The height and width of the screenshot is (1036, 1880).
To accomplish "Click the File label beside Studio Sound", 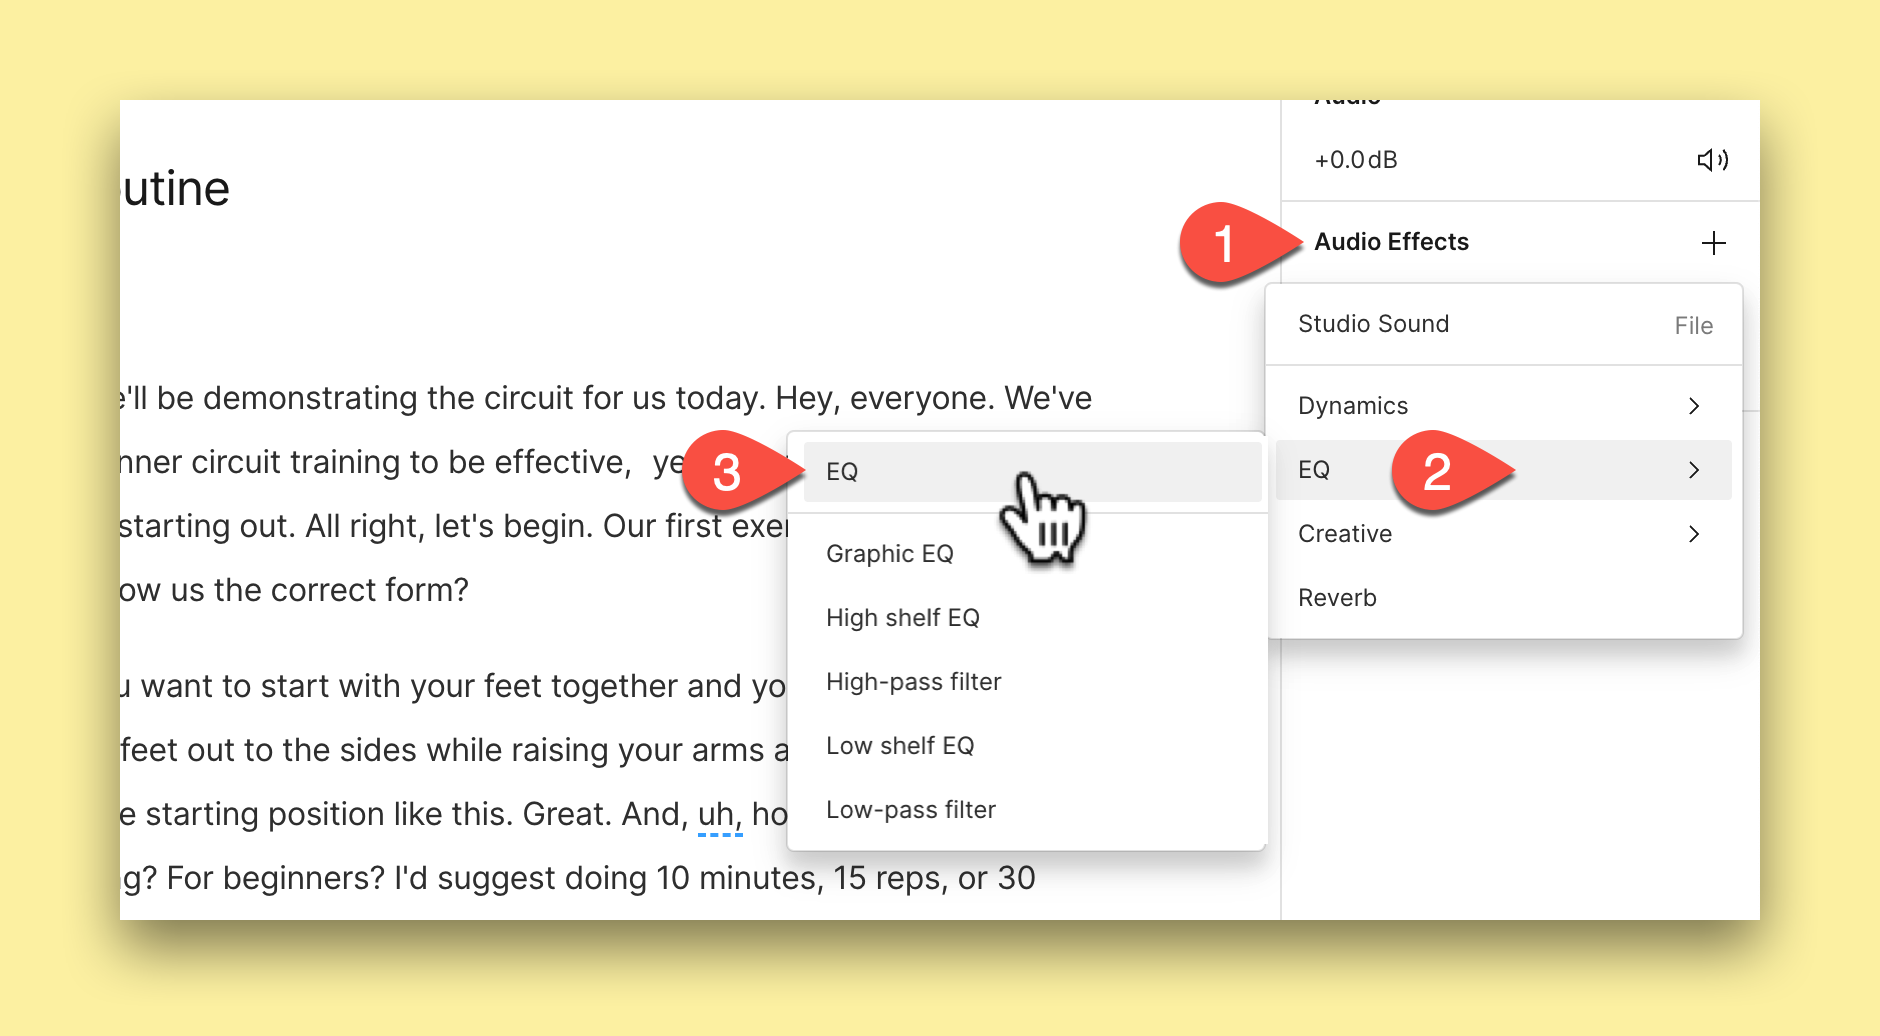I will (x=1694, y=326).
